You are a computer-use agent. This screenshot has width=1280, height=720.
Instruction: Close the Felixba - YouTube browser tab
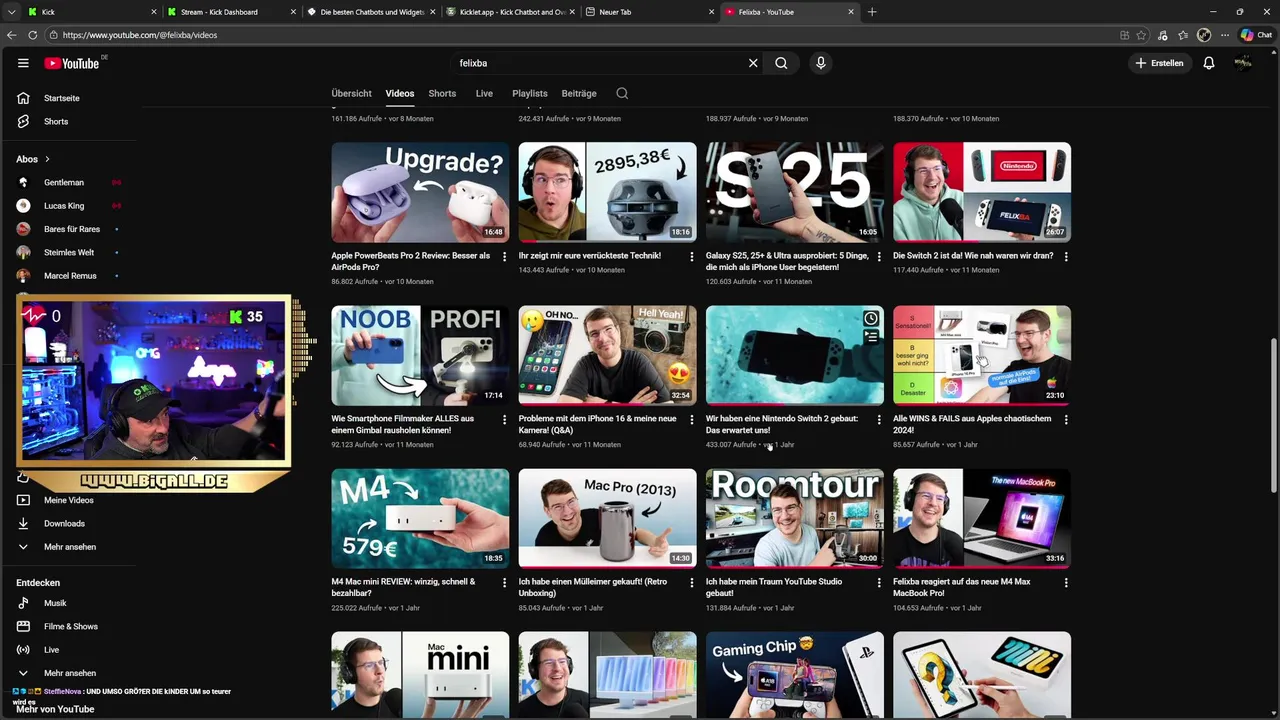[x=851, y=12]
